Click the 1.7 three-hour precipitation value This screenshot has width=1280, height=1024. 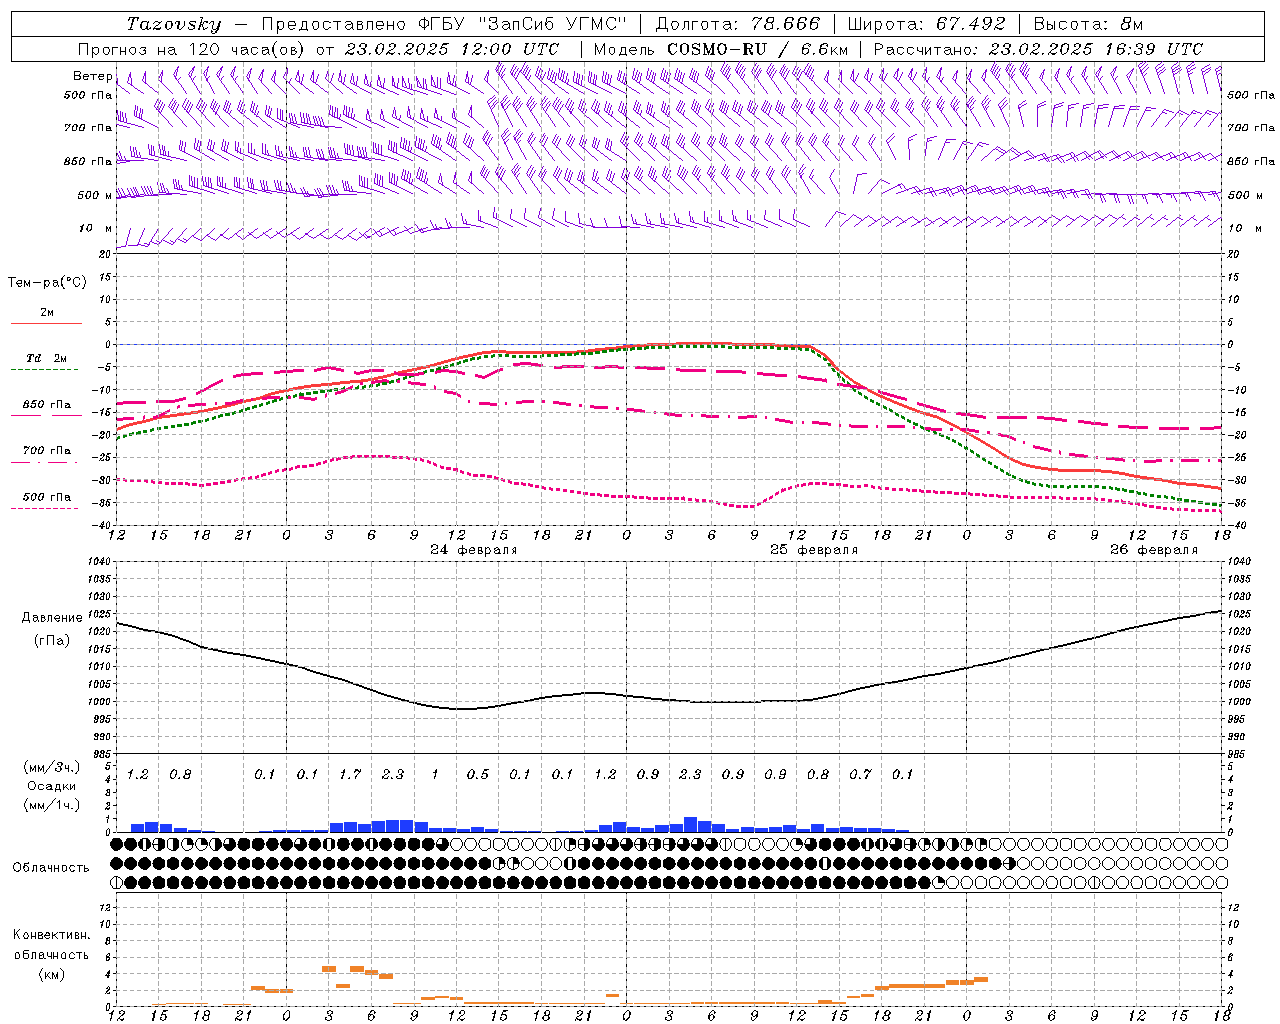click(x=350, y=774)
